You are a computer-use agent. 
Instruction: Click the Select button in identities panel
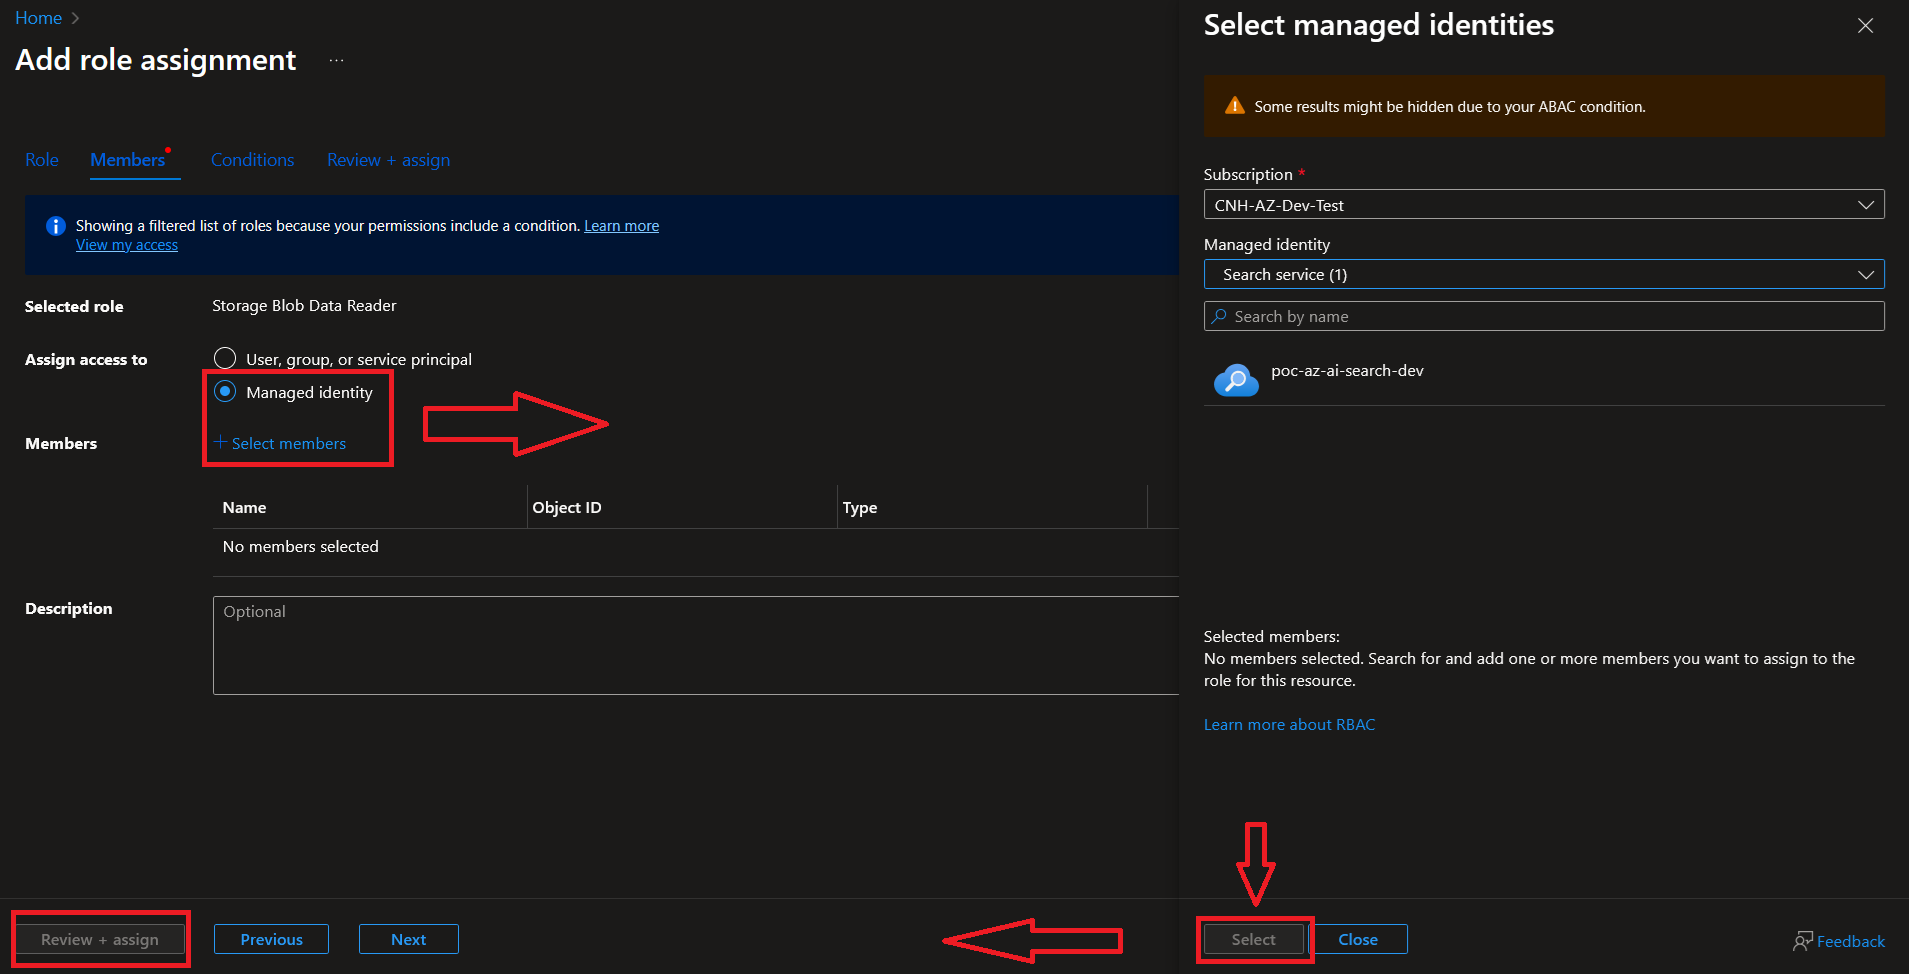tap(1254, 940)
